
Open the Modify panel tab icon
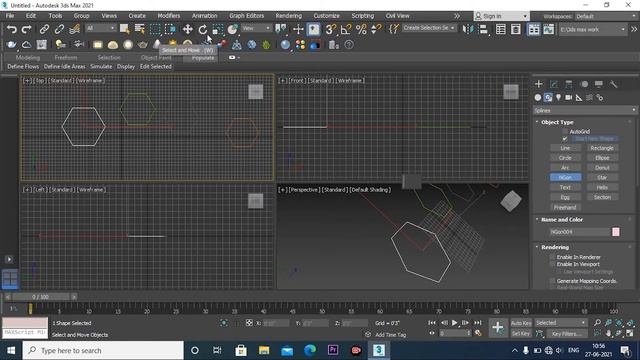(x=554, y=84)
